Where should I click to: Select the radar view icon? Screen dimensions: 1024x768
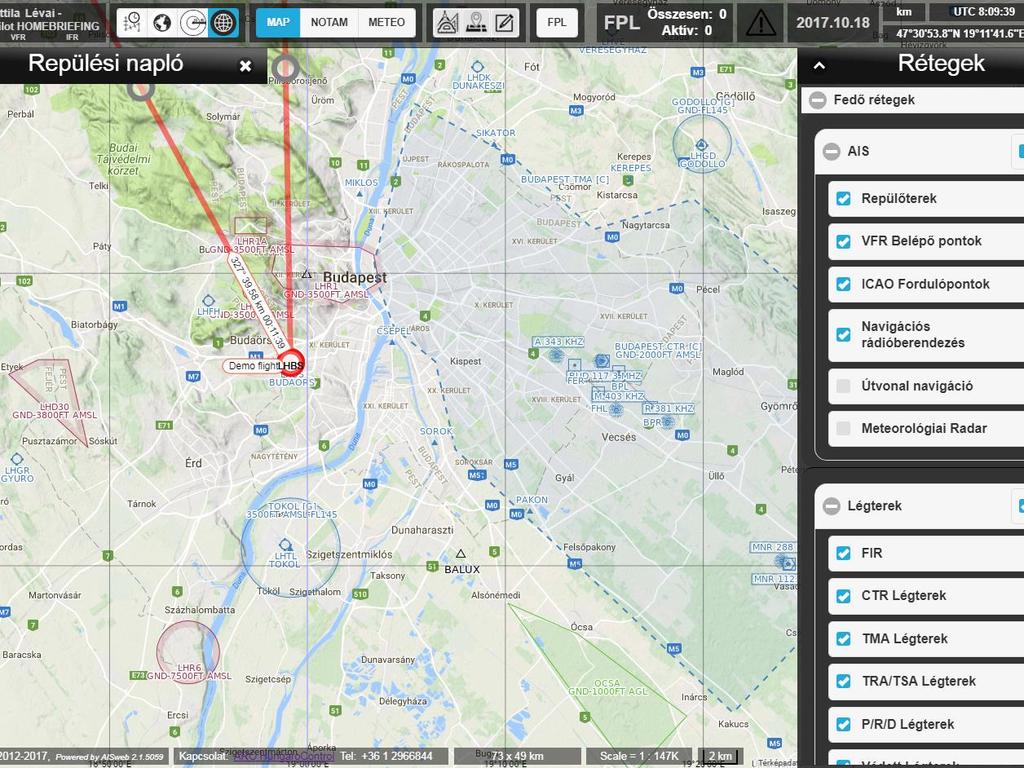(193, 22)
